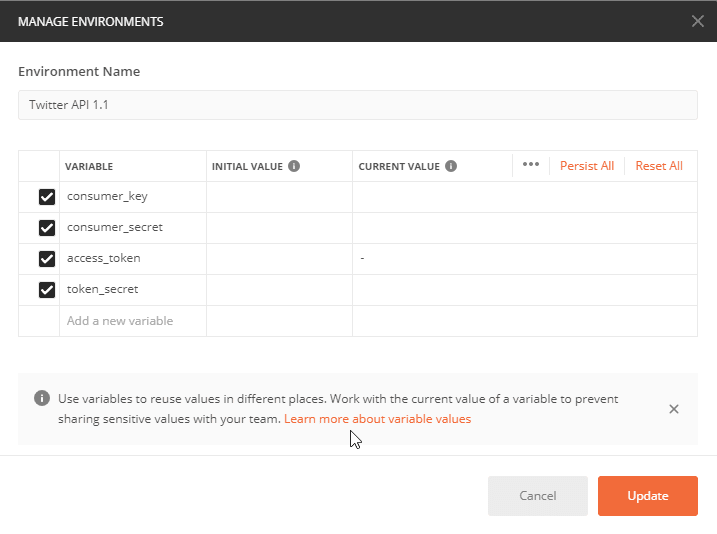Viewport: 717px width, 534px height.
Task: Edit consumer_secret initial value cell
Action: [x=279, y=228]
